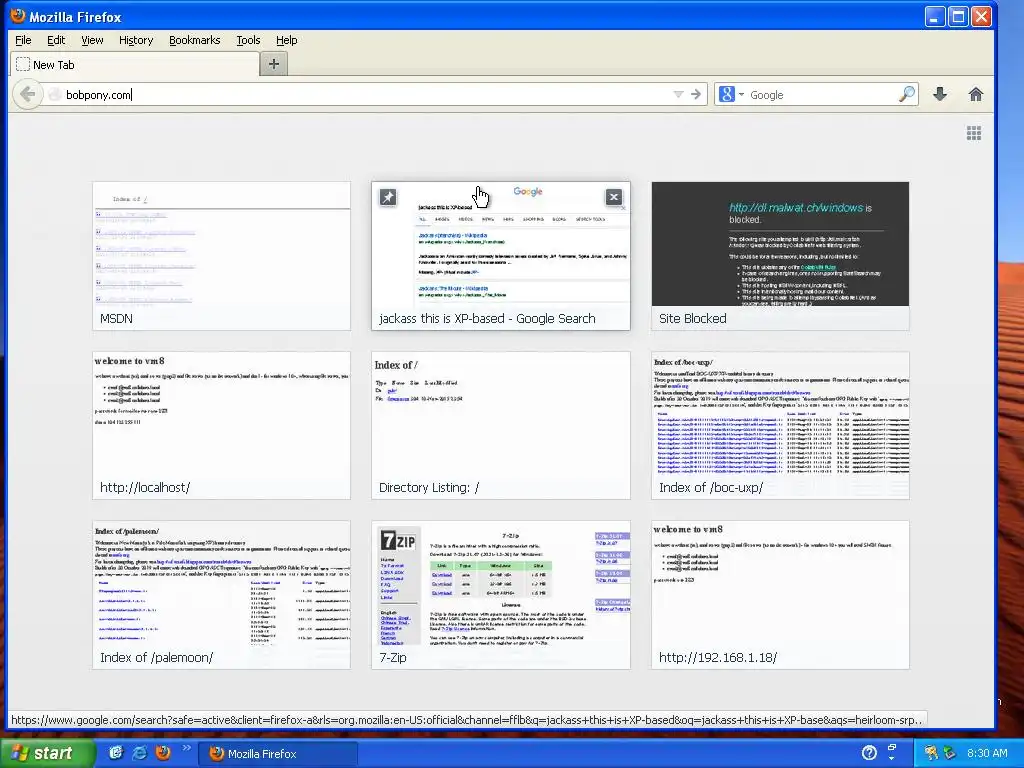Open the http://localhost/ thumbnail tile
The image size is (1024, 768).
tap(221, 425)
